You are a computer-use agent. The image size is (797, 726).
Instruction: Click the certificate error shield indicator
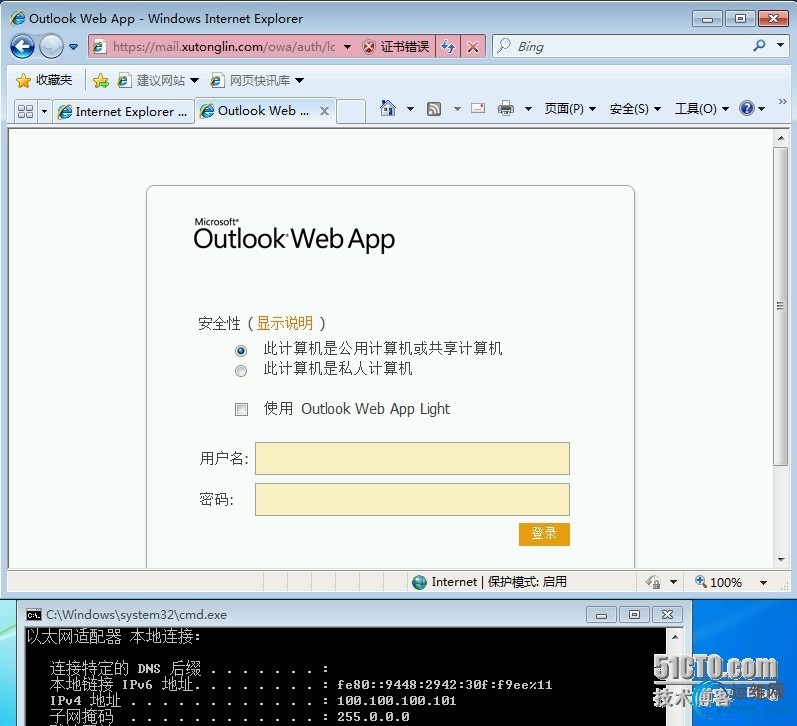click(x=396, y=47)
